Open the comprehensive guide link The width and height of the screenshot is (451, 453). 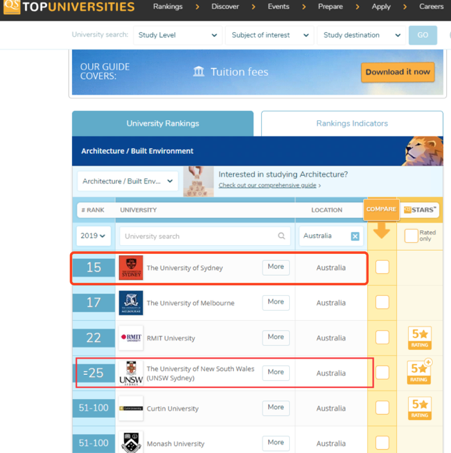pyautogui.click(x=267, y=185)
